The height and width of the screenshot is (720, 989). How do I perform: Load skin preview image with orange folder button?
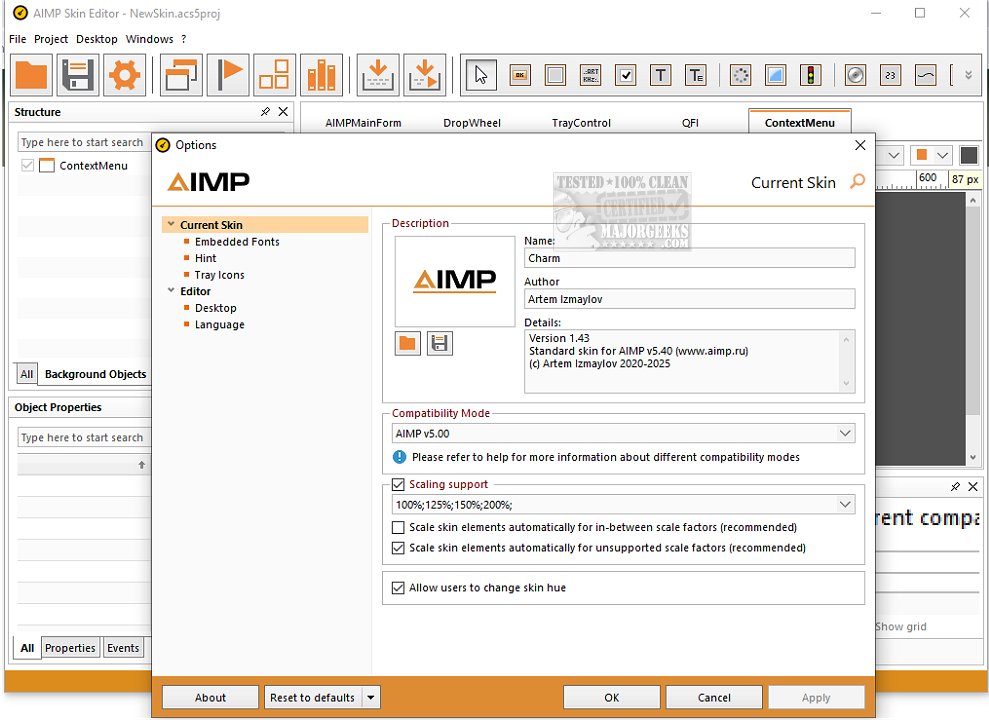point(407,344)
